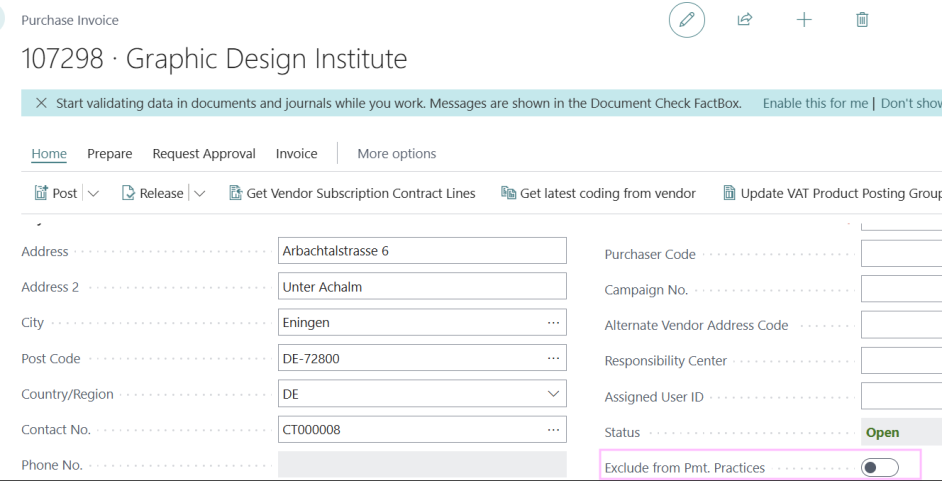Click the Assigned User ID field
The width and height of the screenshot is (942, 481).
tap(901, 396)
